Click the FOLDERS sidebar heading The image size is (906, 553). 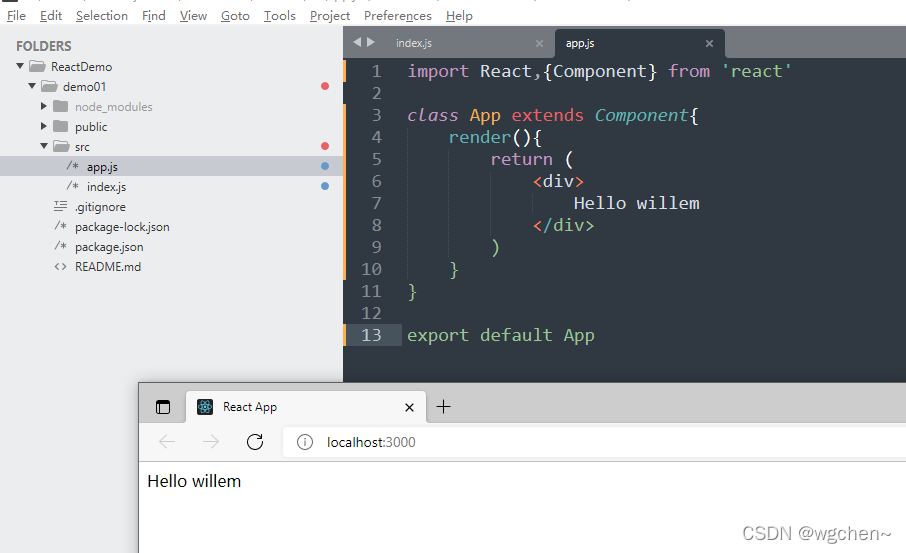pos(44,46)
